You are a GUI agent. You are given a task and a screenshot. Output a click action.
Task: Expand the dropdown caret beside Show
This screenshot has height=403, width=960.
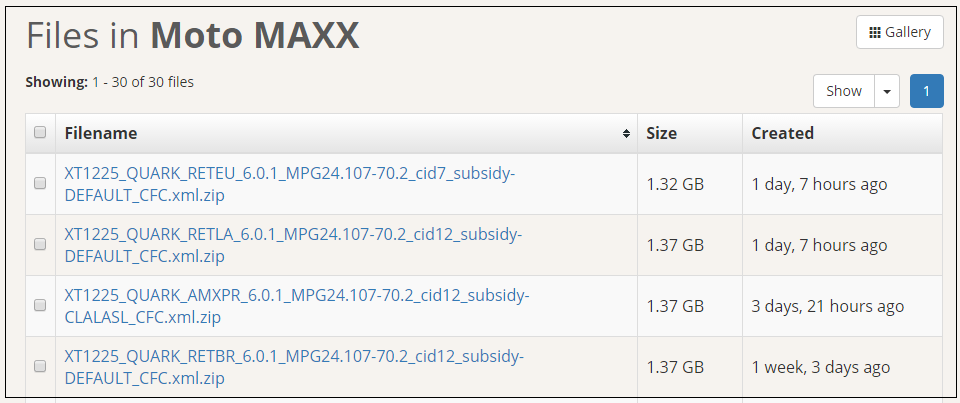tap(887, 91)
